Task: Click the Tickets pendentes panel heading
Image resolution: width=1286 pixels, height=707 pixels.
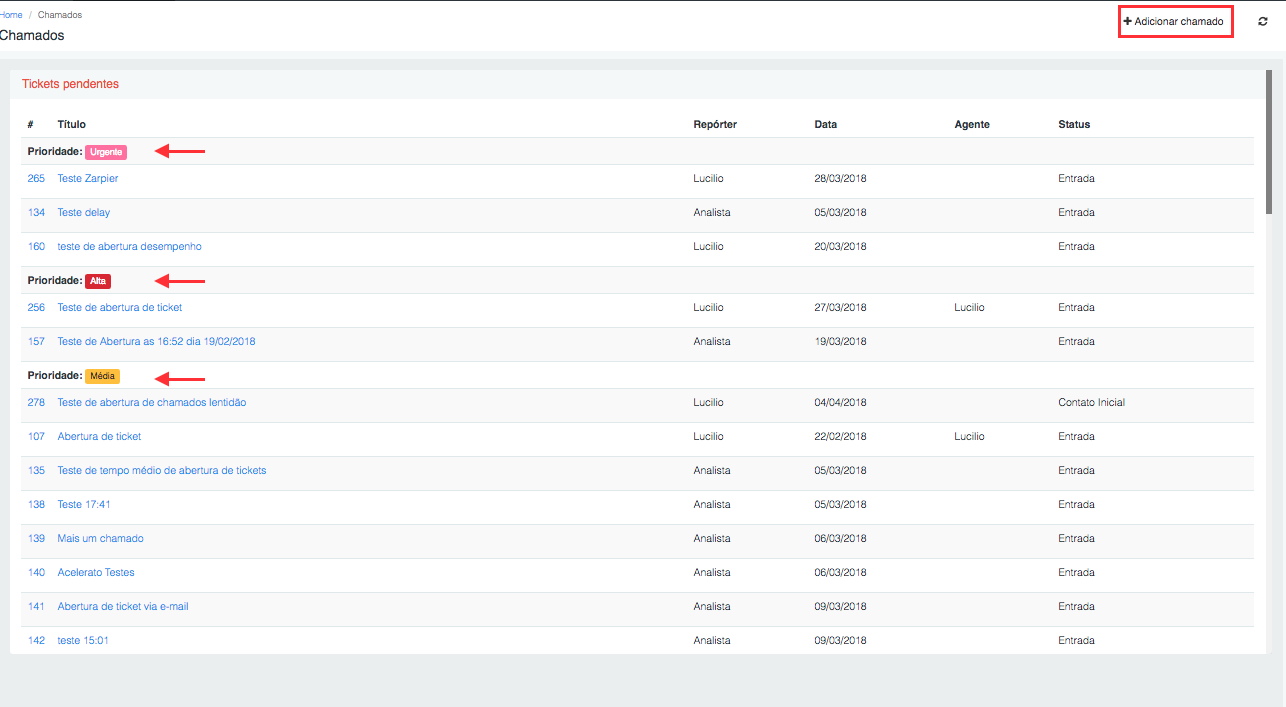Action: [70, 84]
